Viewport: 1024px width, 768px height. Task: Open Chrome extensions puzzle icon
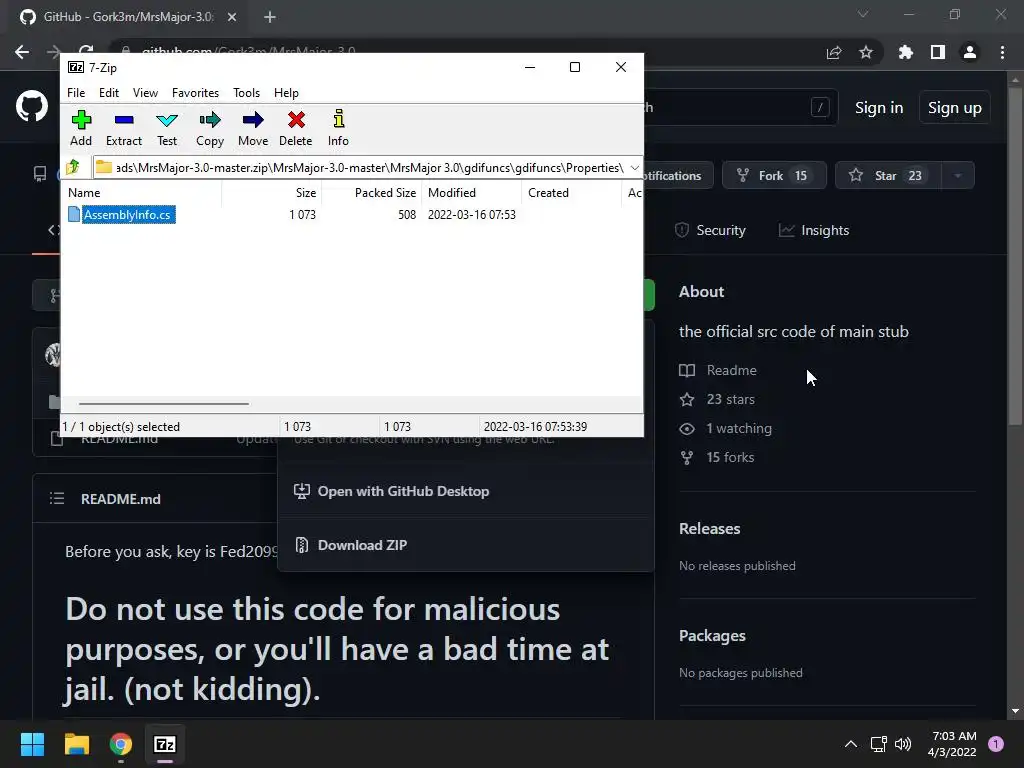pos(905,52)
